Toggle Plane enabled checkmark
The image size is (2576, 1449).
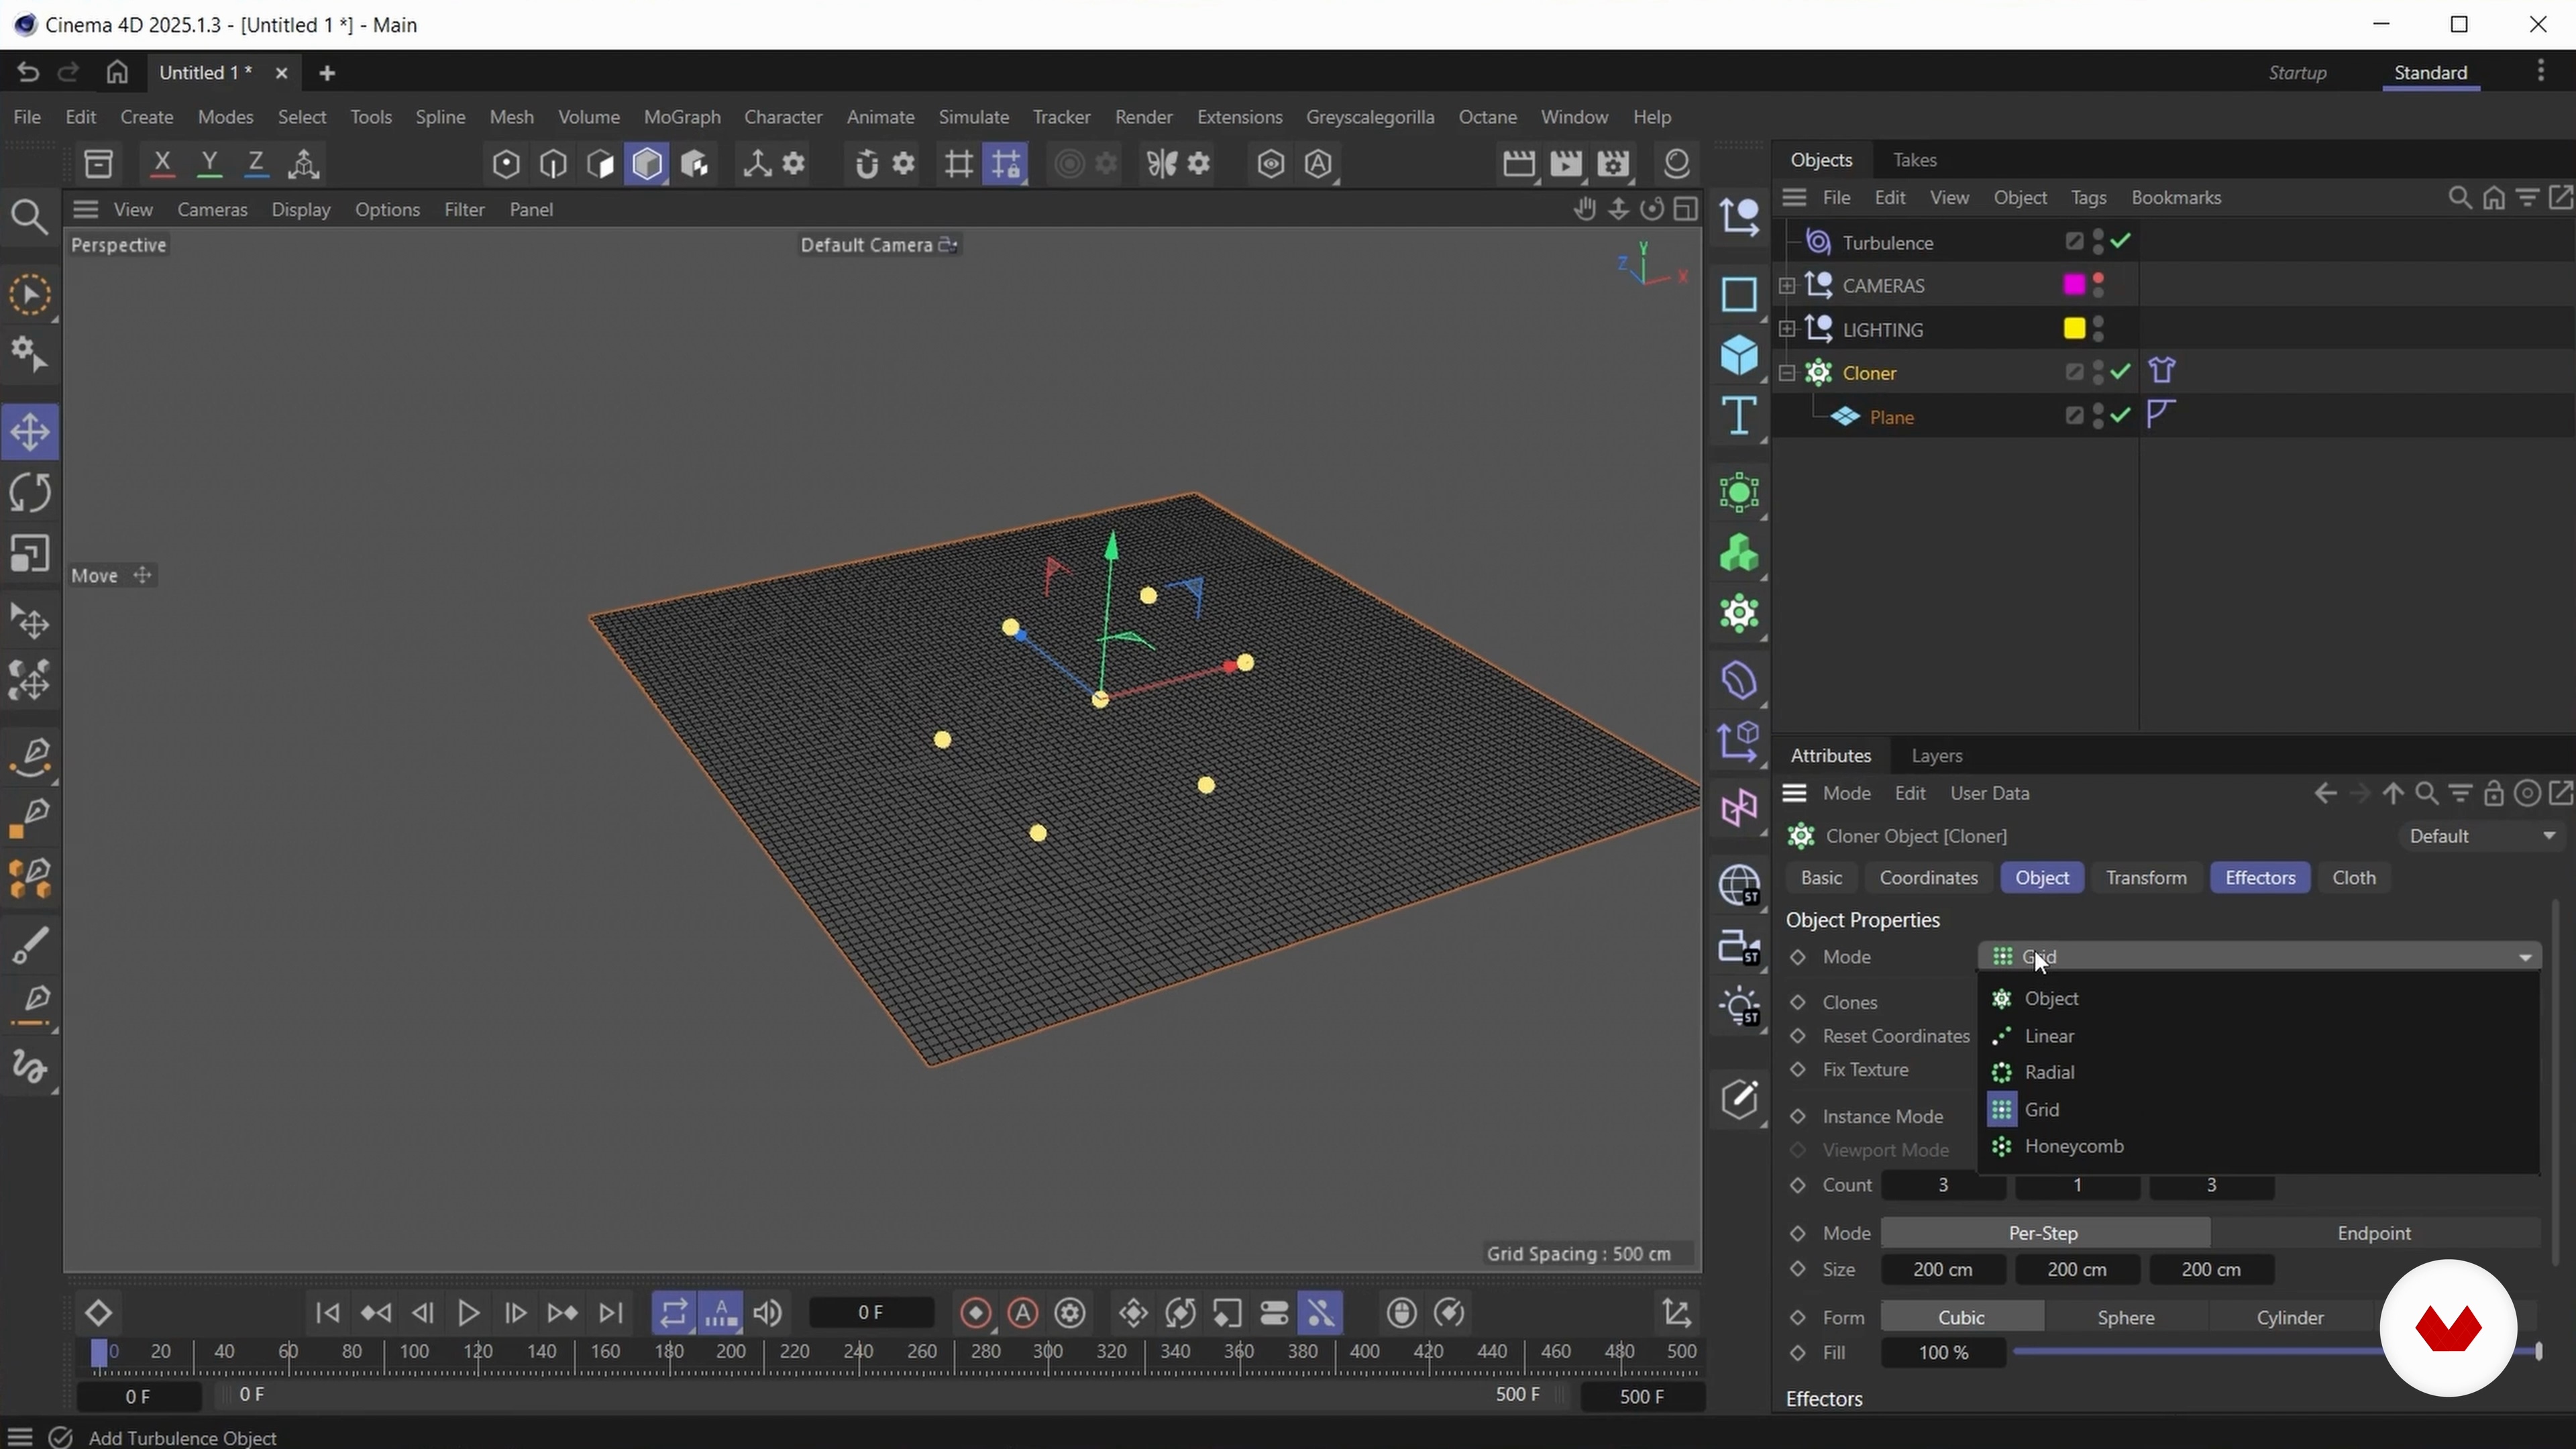pos(2121,415)
